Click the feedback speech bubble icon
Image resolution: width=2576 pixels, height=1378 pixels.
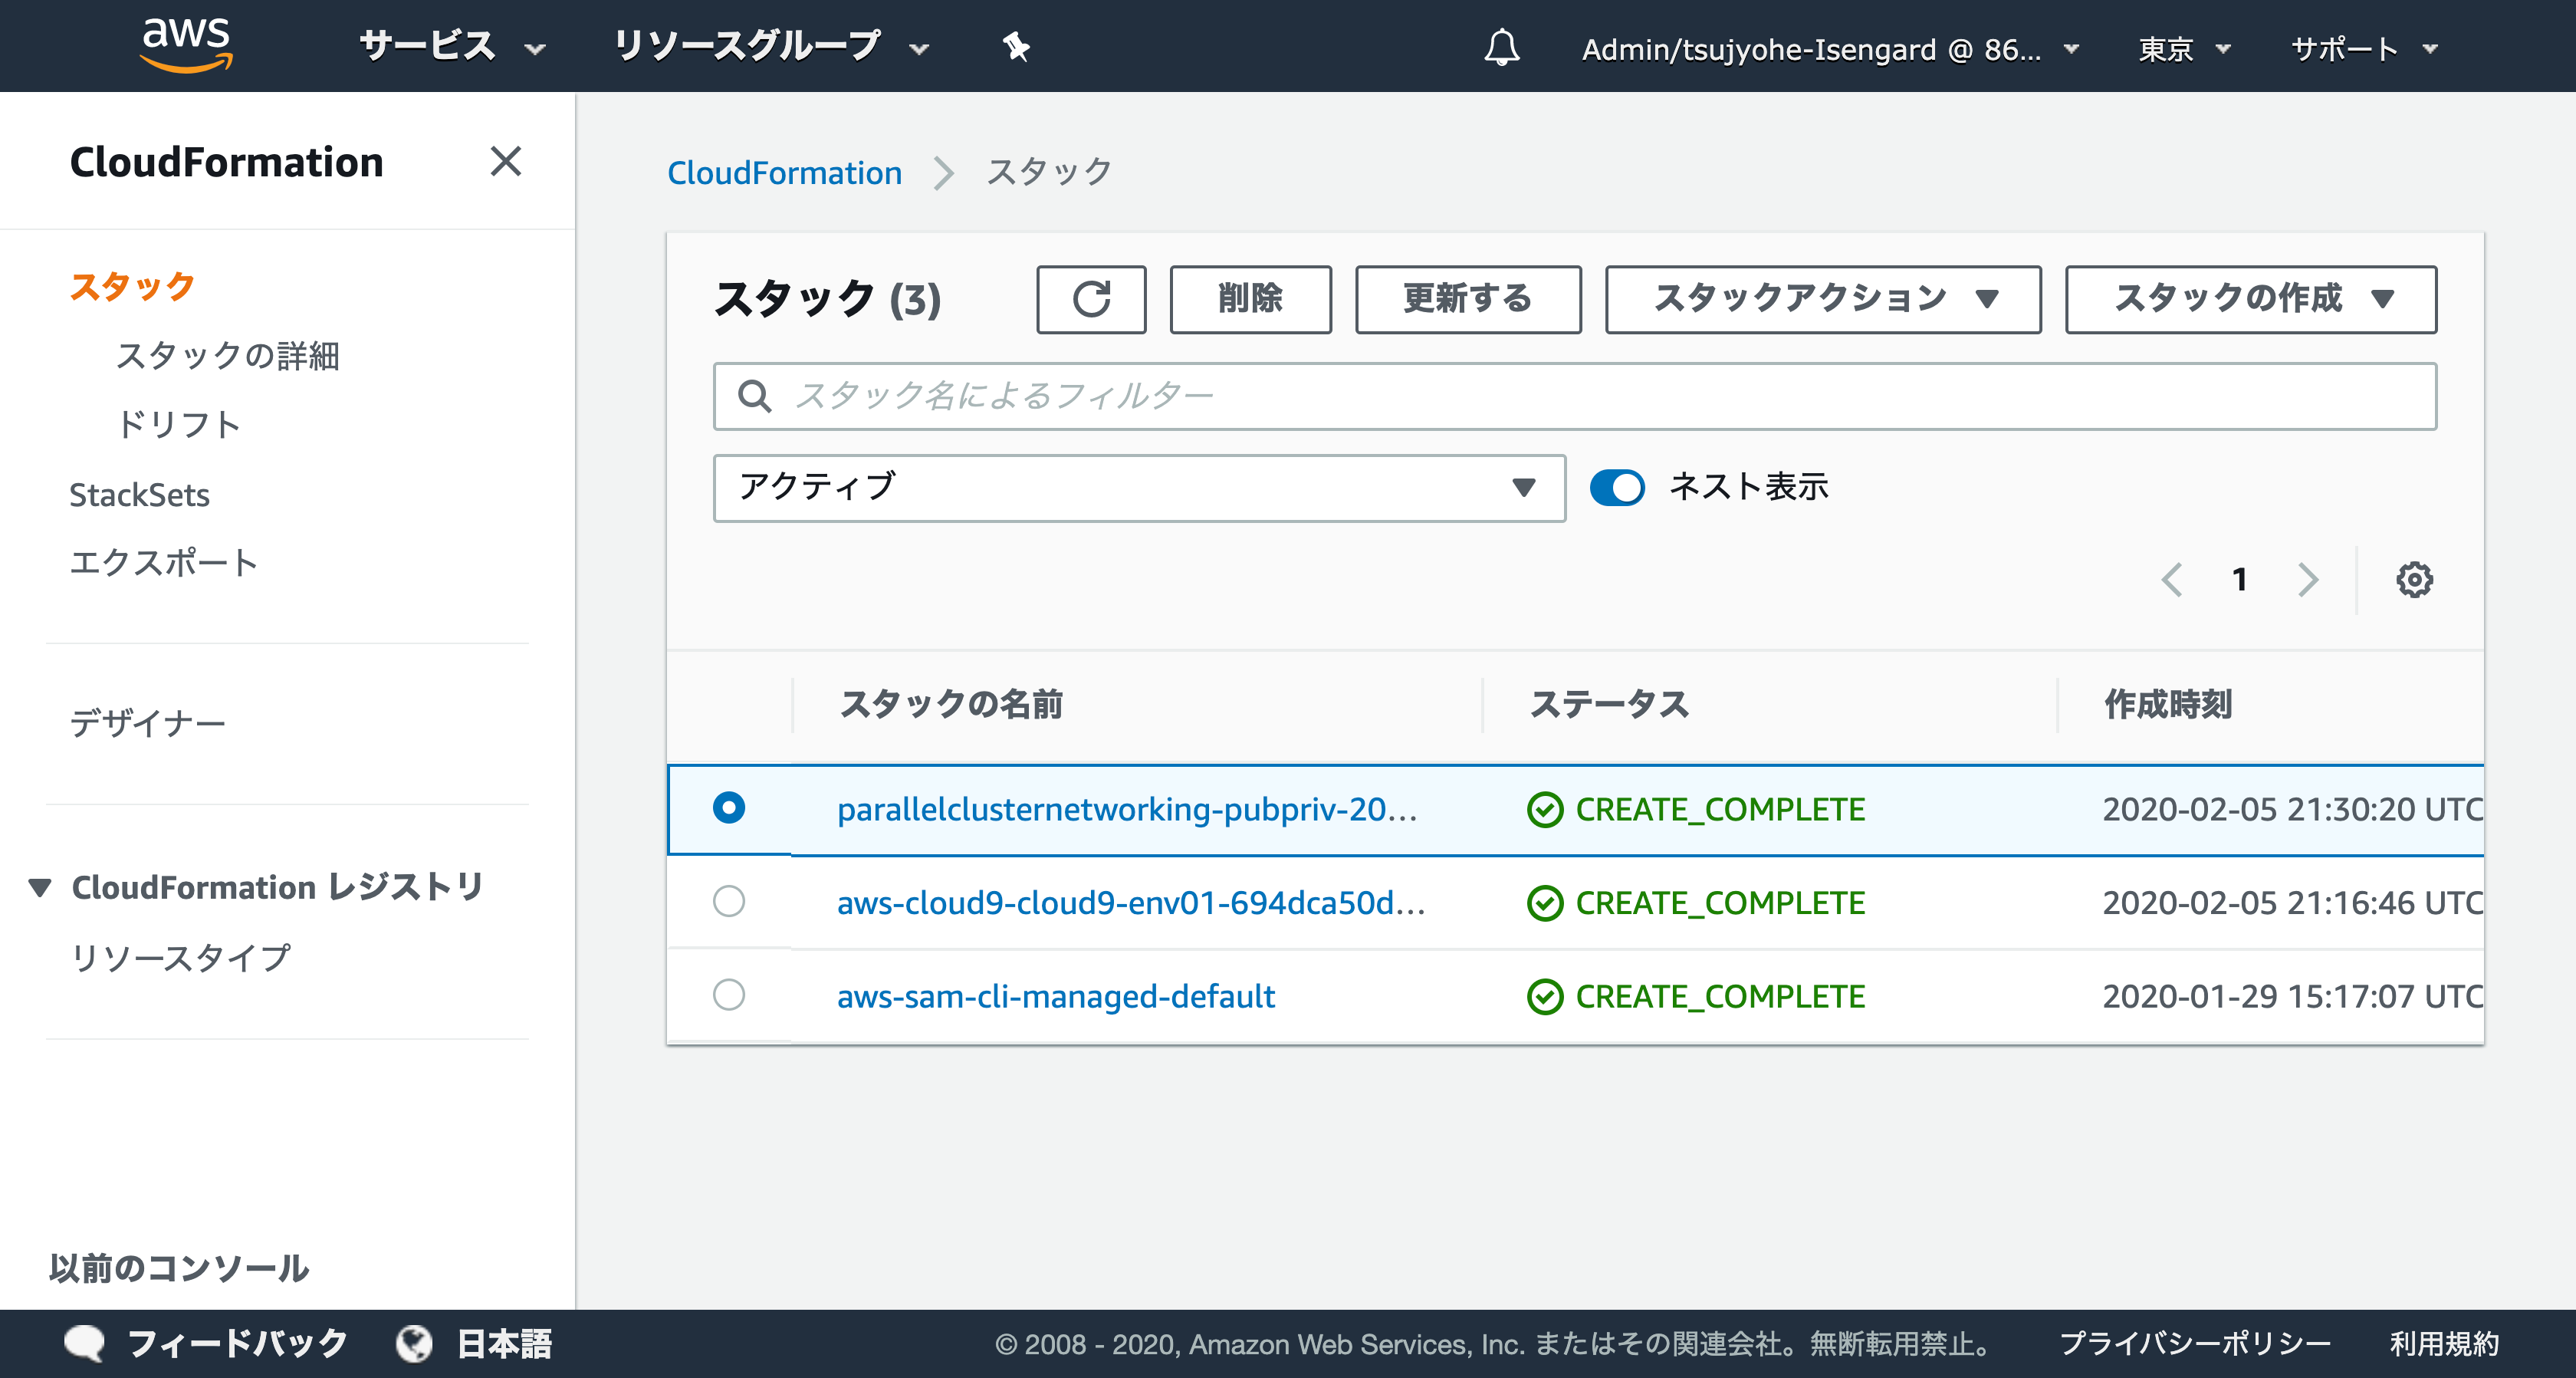click(x=84, y=1343)
